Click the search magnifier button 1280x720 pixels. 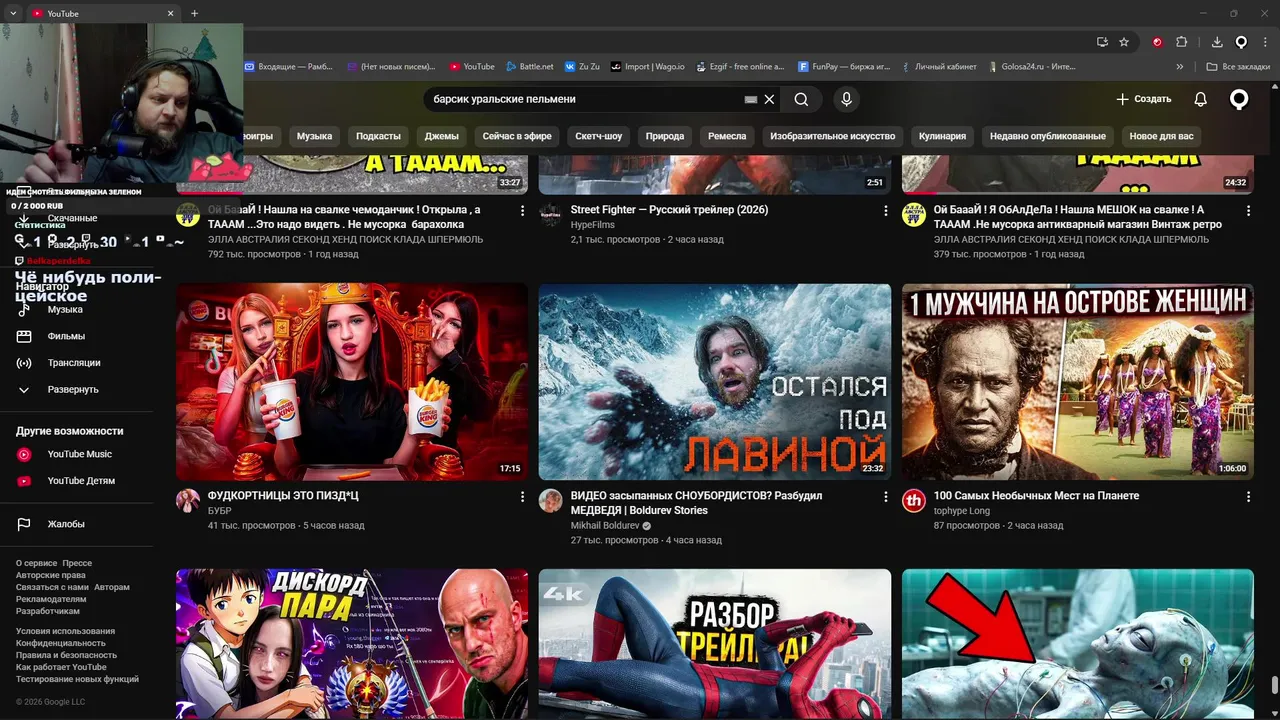[x=801, y=99]
